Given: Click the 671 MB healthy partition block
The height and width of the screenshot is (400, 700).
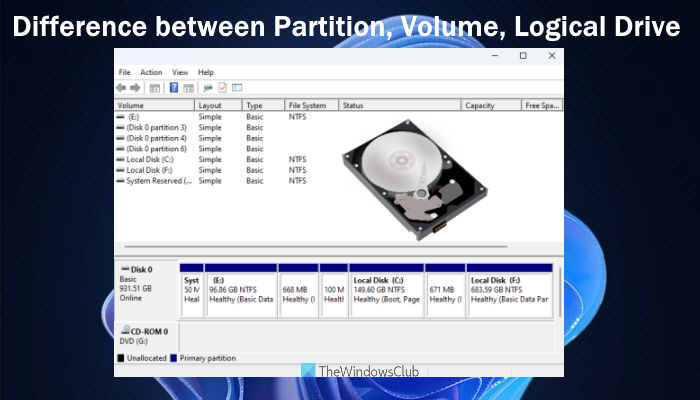Looking at the screenshot, I should coord(446,290).
